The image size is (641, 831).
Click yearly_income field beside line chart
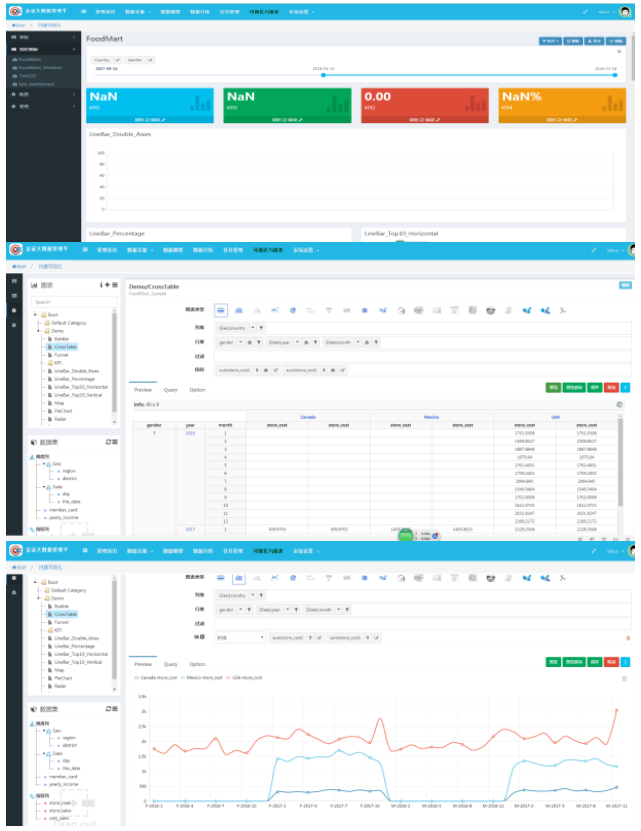(64, 784)
